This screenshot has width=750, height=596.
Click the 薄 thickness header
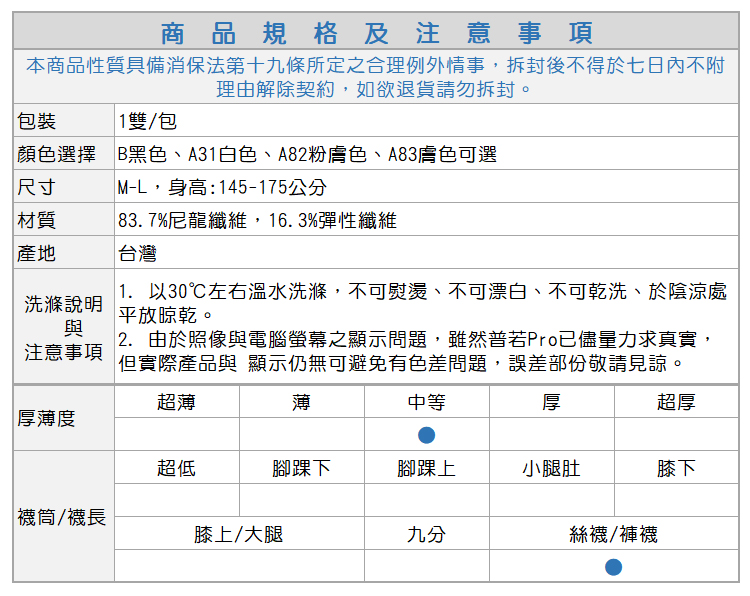pos(302,402)
